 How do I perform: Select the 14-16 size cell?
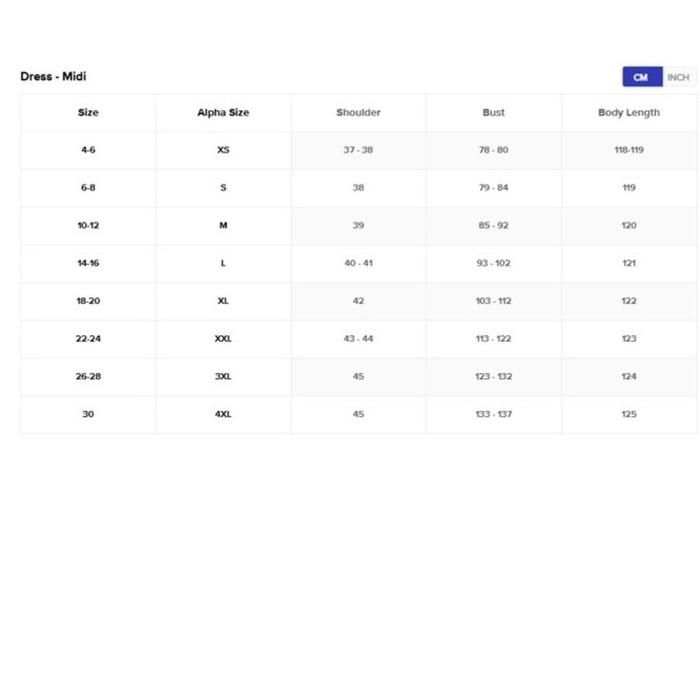88,264
